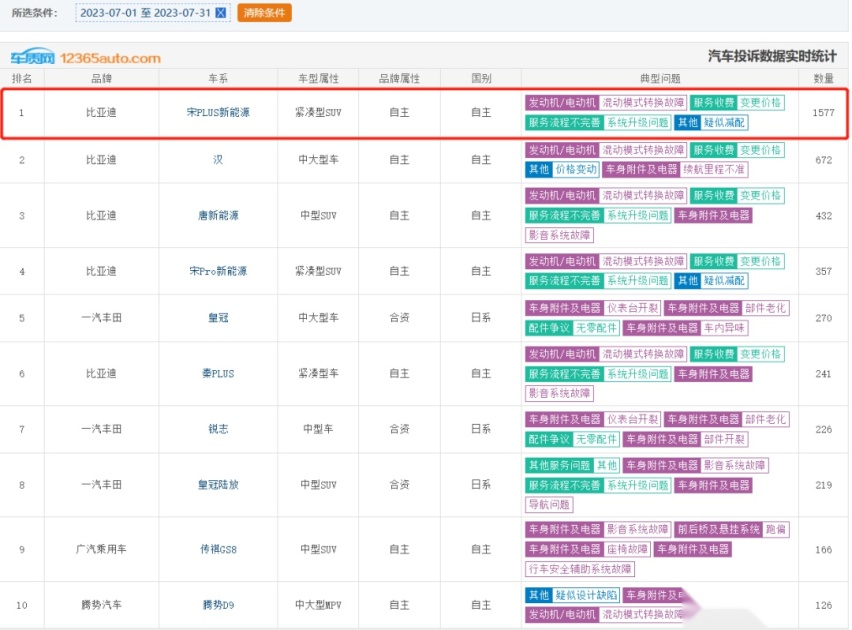Viewport: 852px width, 630px height.
Task: Click the 续航里程不准 issue tag
Action: 714,170
